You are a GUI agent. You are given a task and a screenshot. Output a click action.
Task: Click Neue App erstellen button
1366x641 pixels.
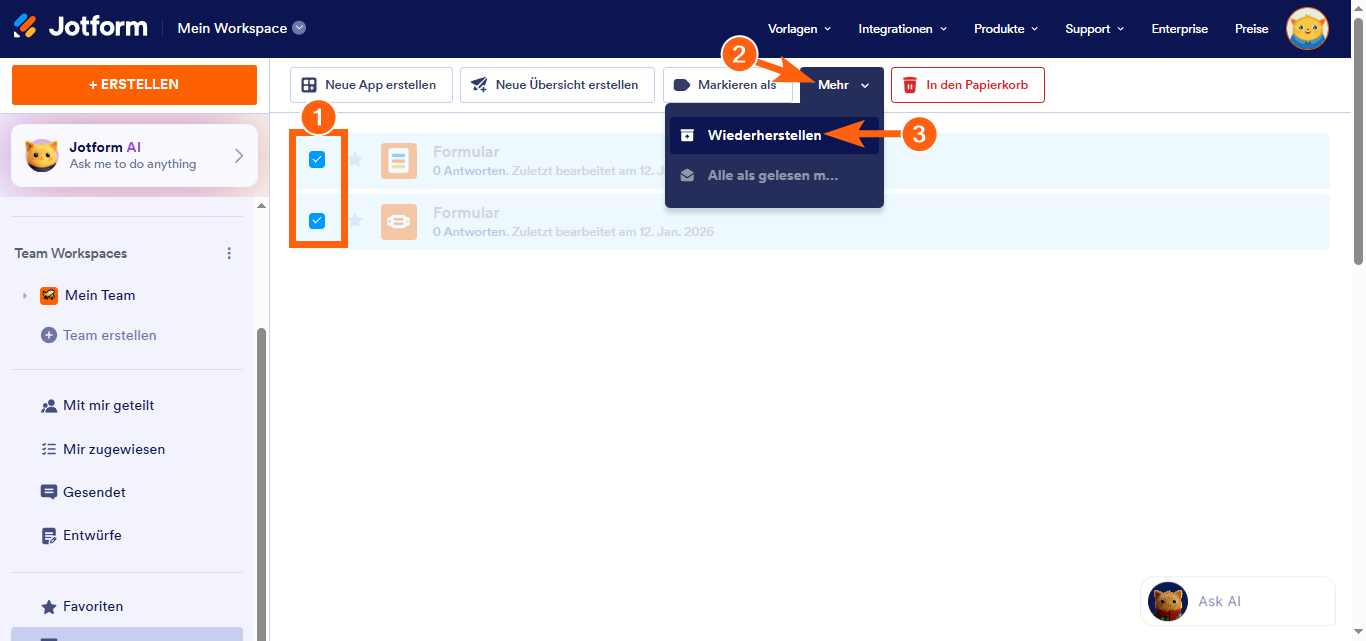coord(371,85)
